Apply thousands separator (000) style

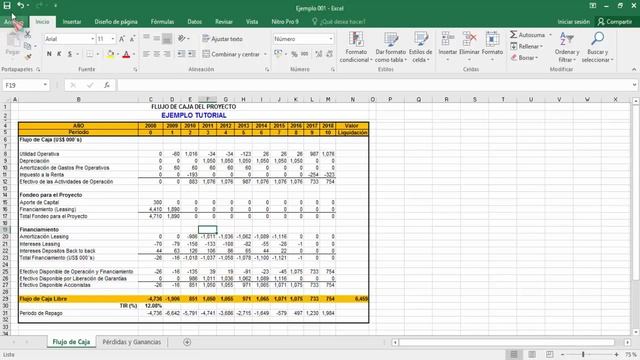[304, 54]
